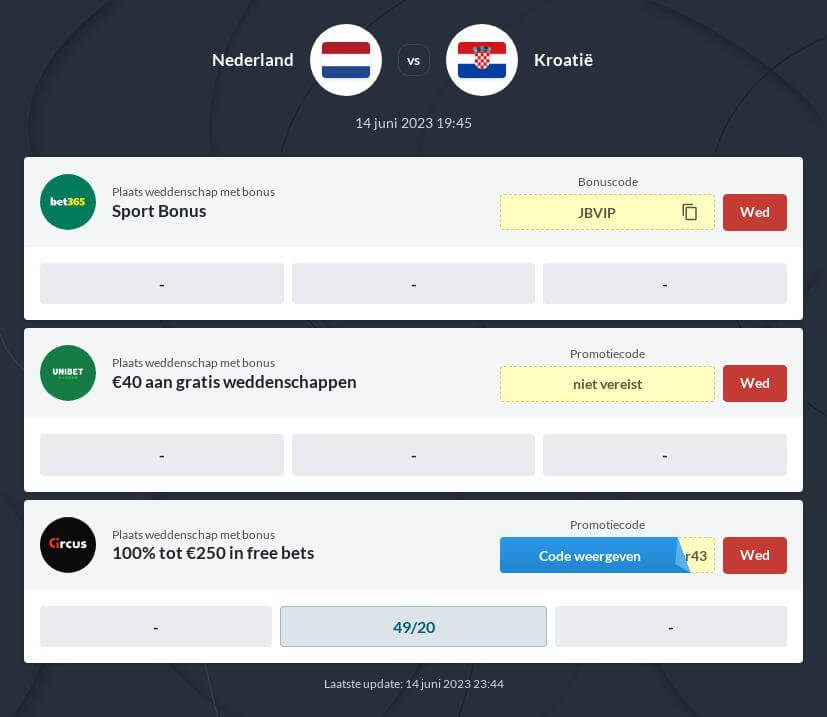The image size is (827, 717).
Task: Click the Wed button for Circus
Action: point(755,555)
